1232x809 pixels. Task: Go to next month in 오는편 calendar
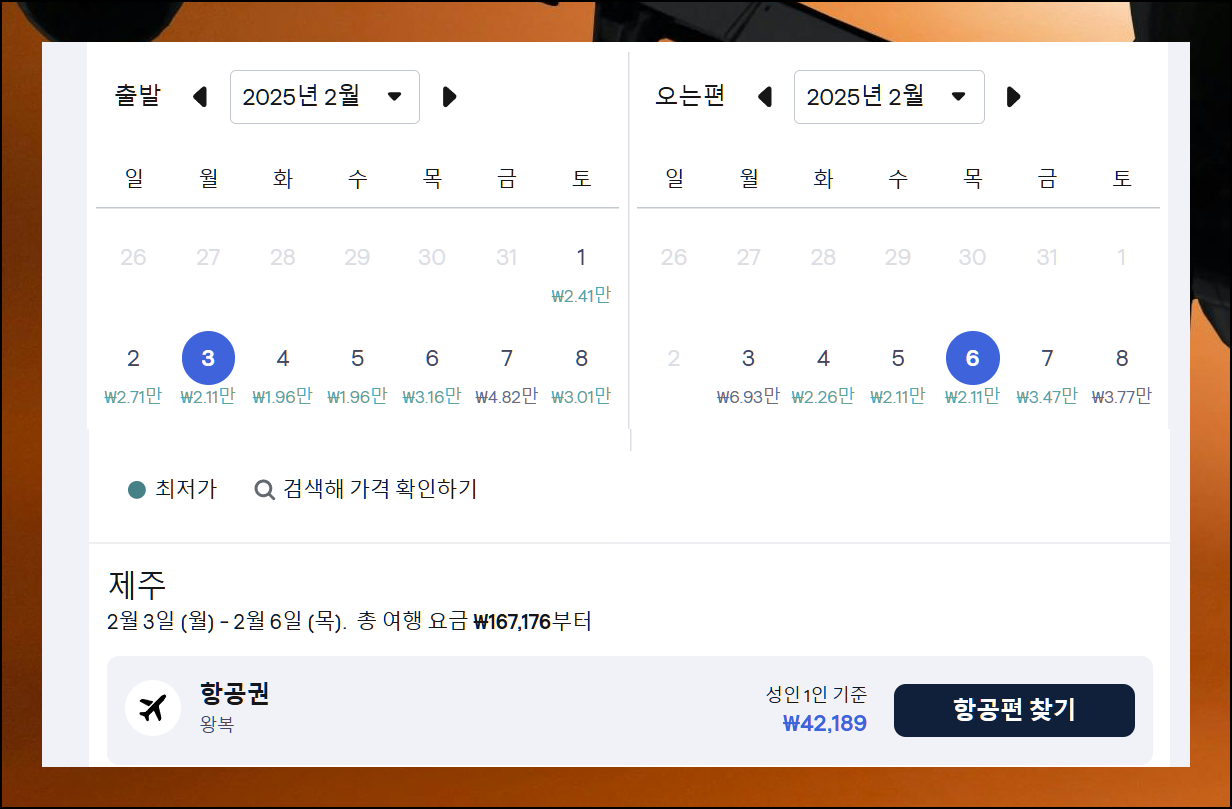coord(1014,97)
